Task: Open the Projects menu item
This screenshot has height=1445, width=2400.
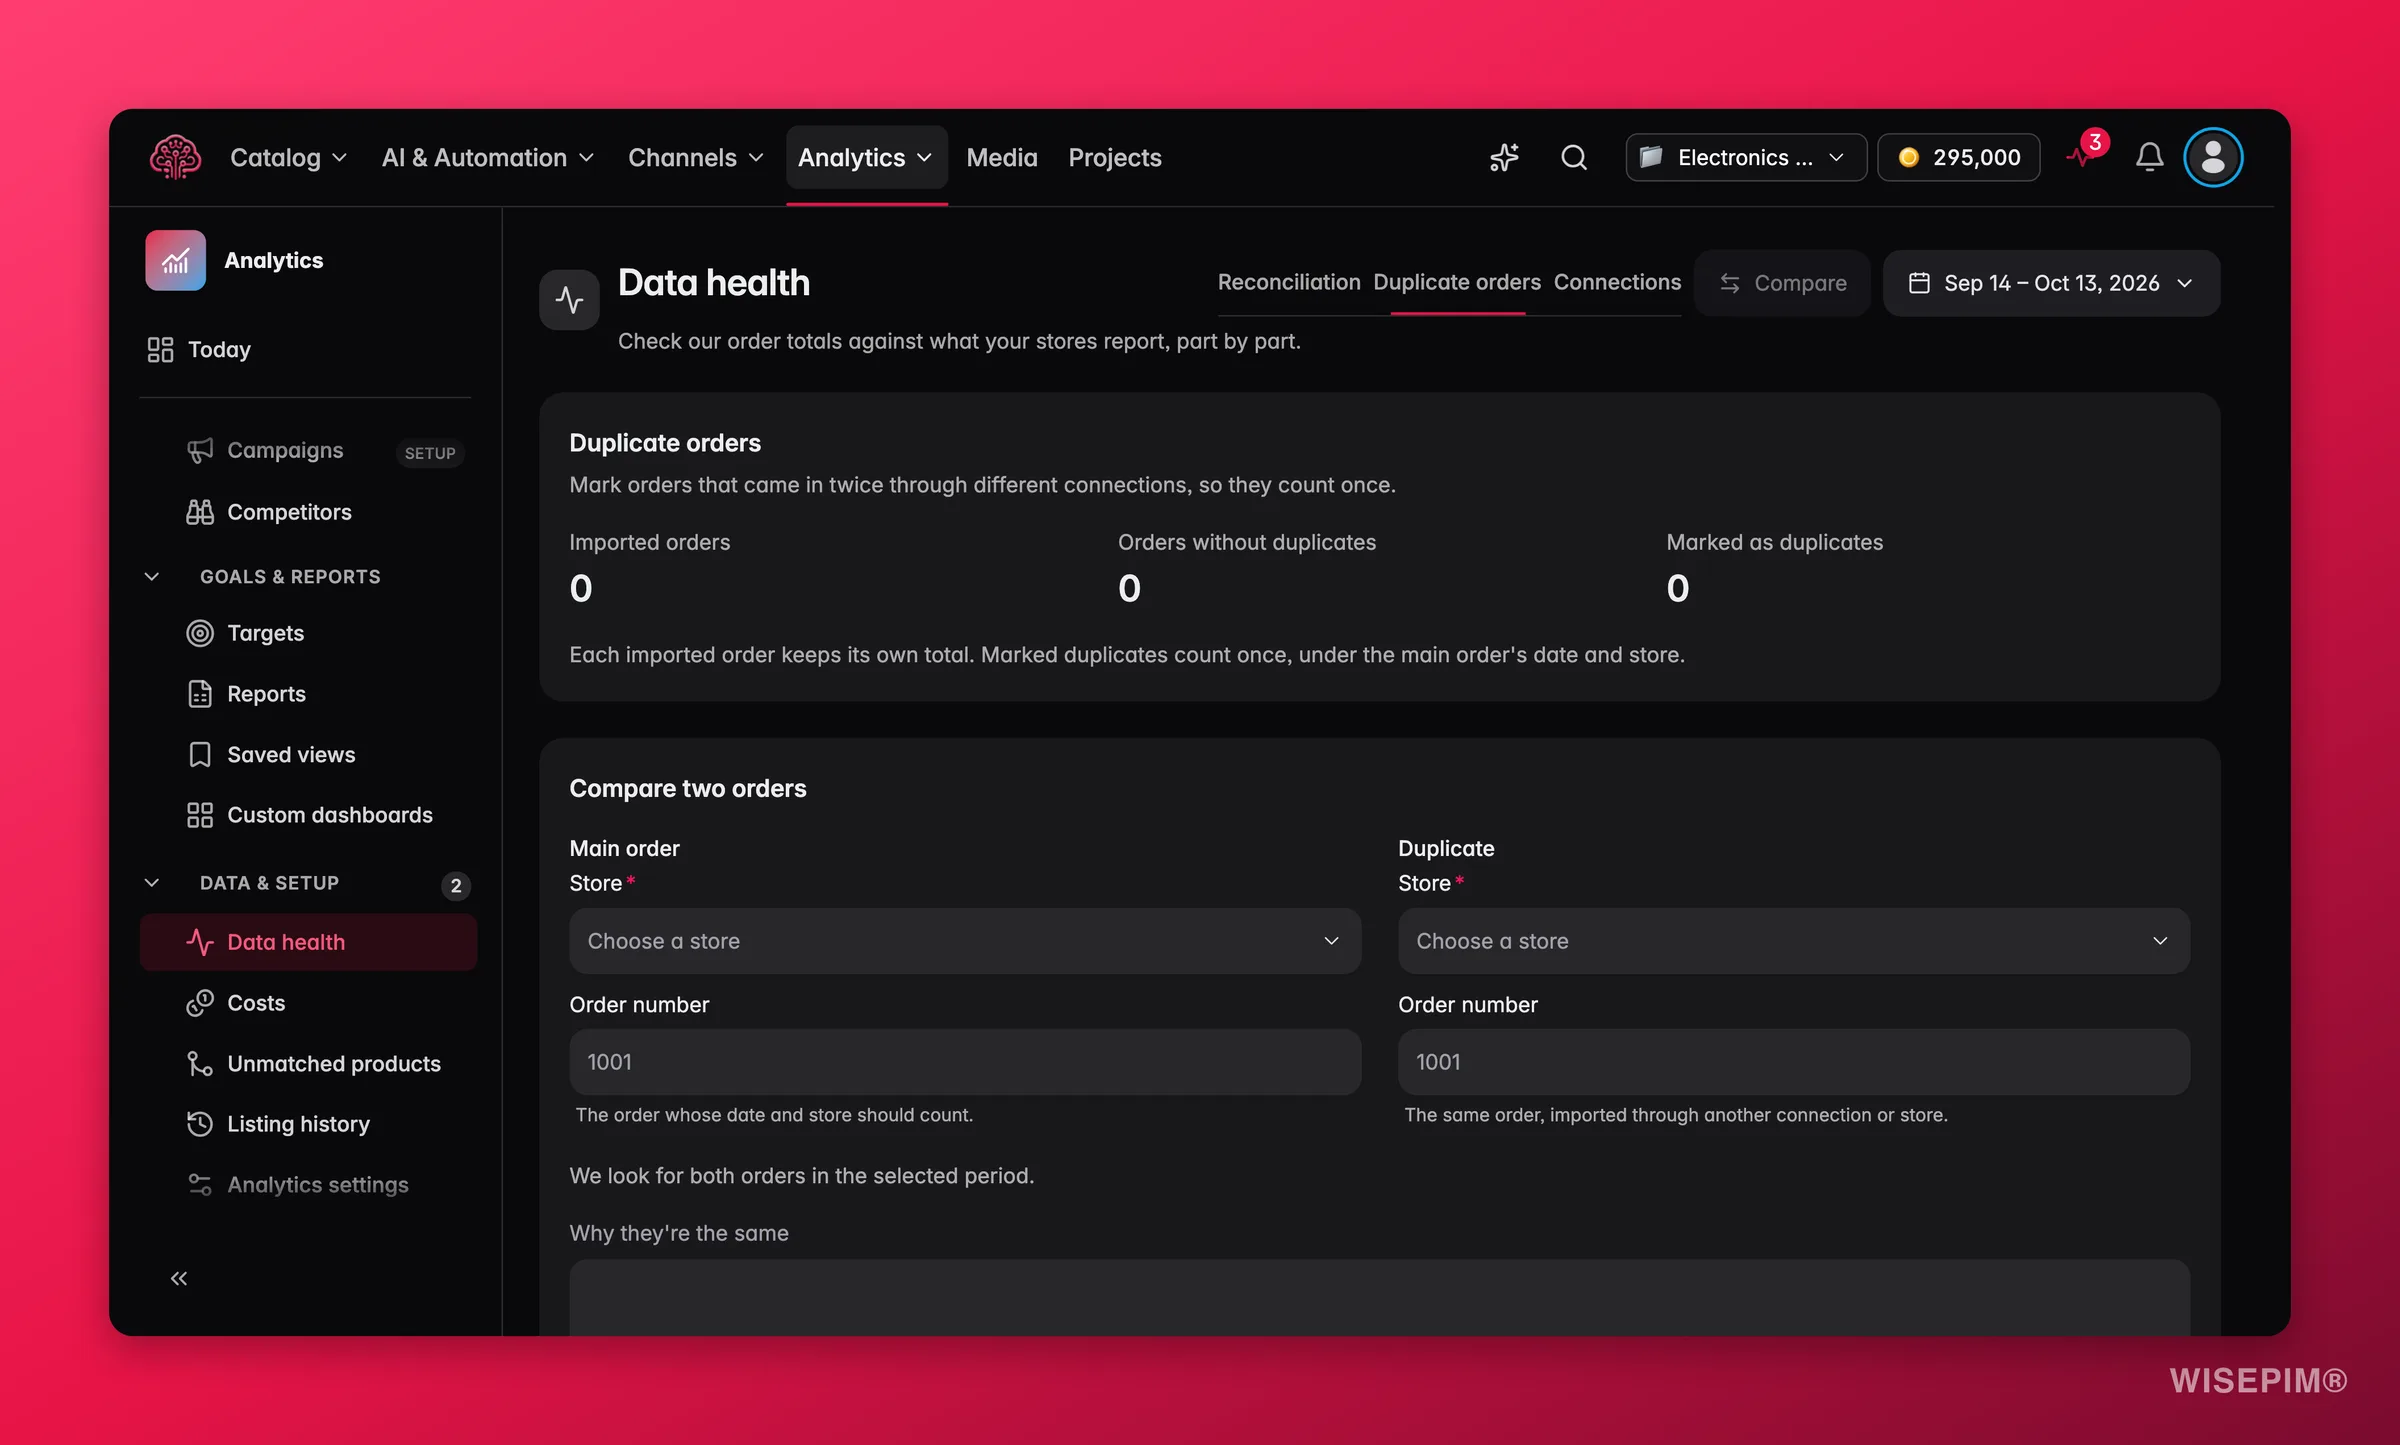Action: (1114, 157)
